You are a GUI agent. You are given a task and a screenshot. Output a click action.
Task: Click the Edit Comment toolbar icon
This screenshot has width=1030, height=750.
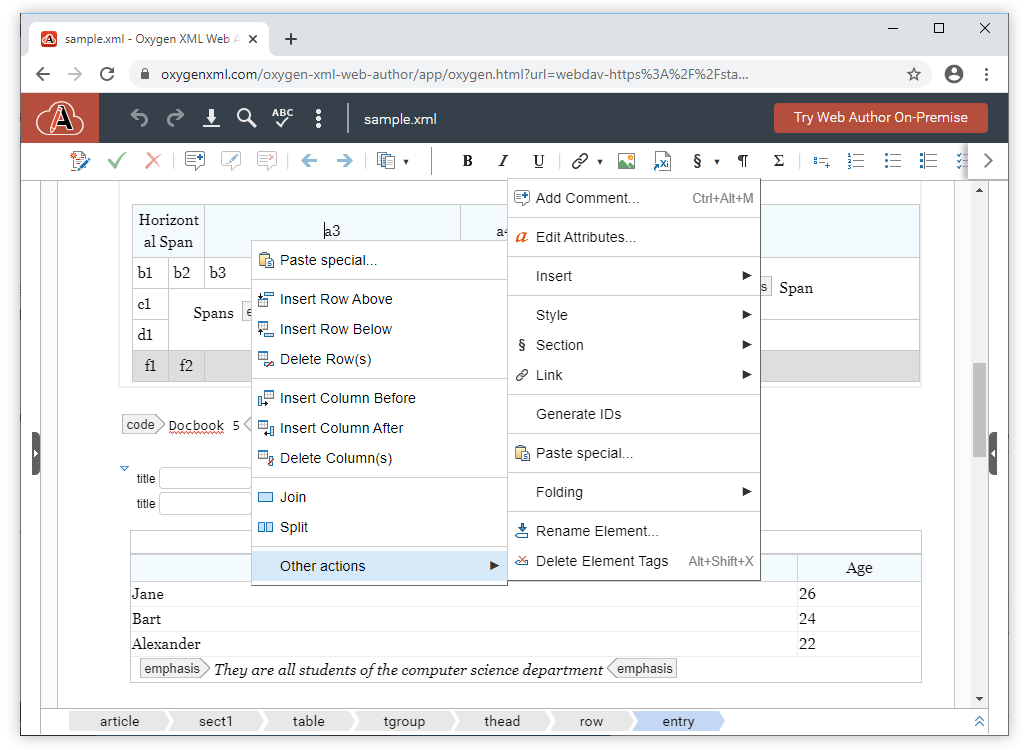[231, 161]
